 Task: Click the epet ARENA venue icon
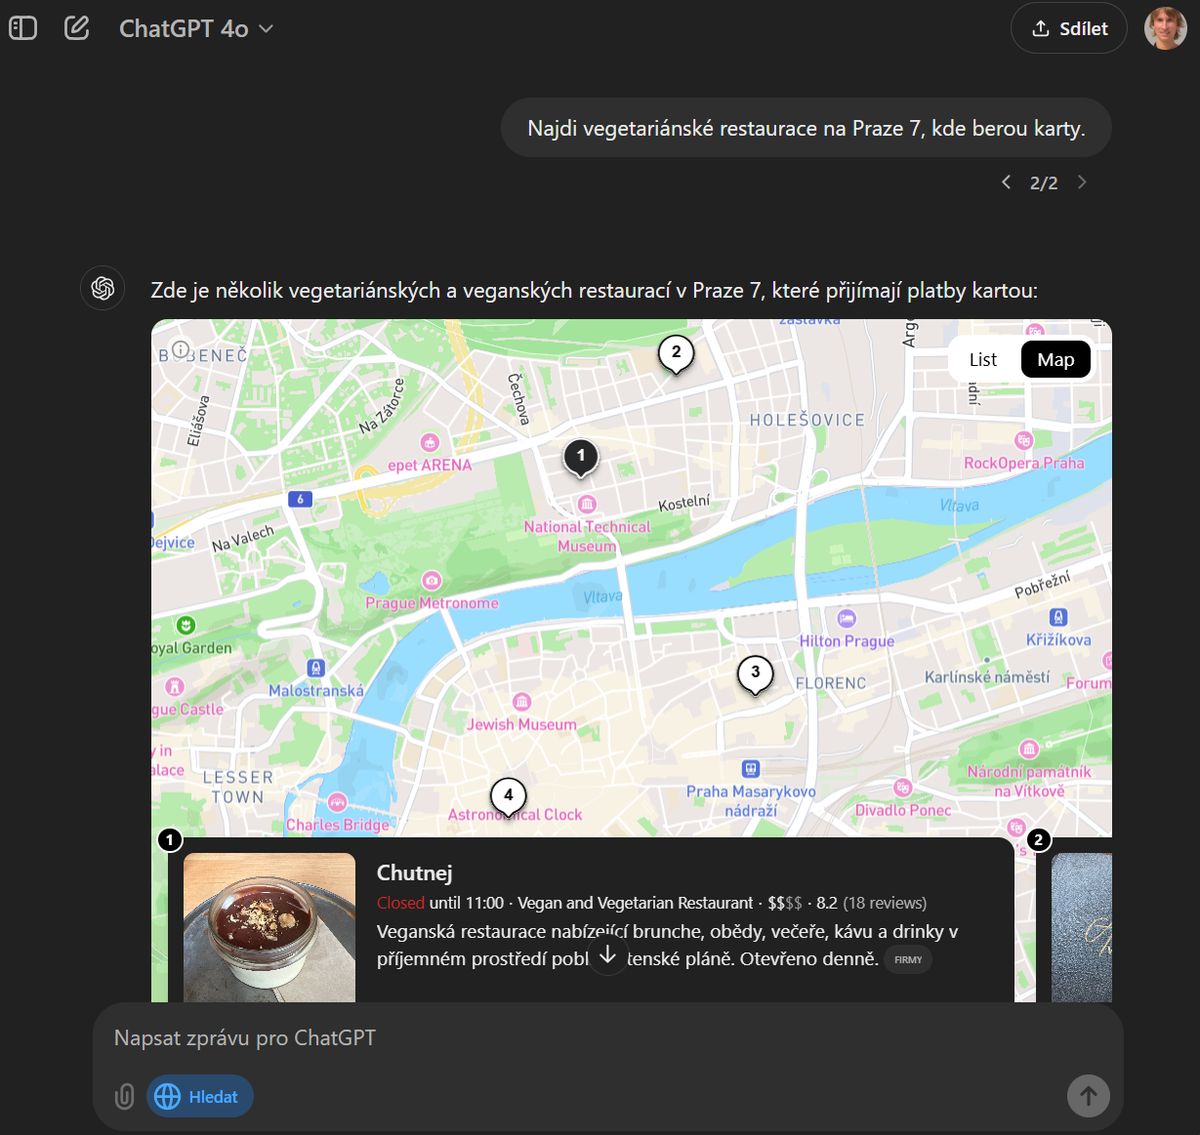(x=430, y=442)
